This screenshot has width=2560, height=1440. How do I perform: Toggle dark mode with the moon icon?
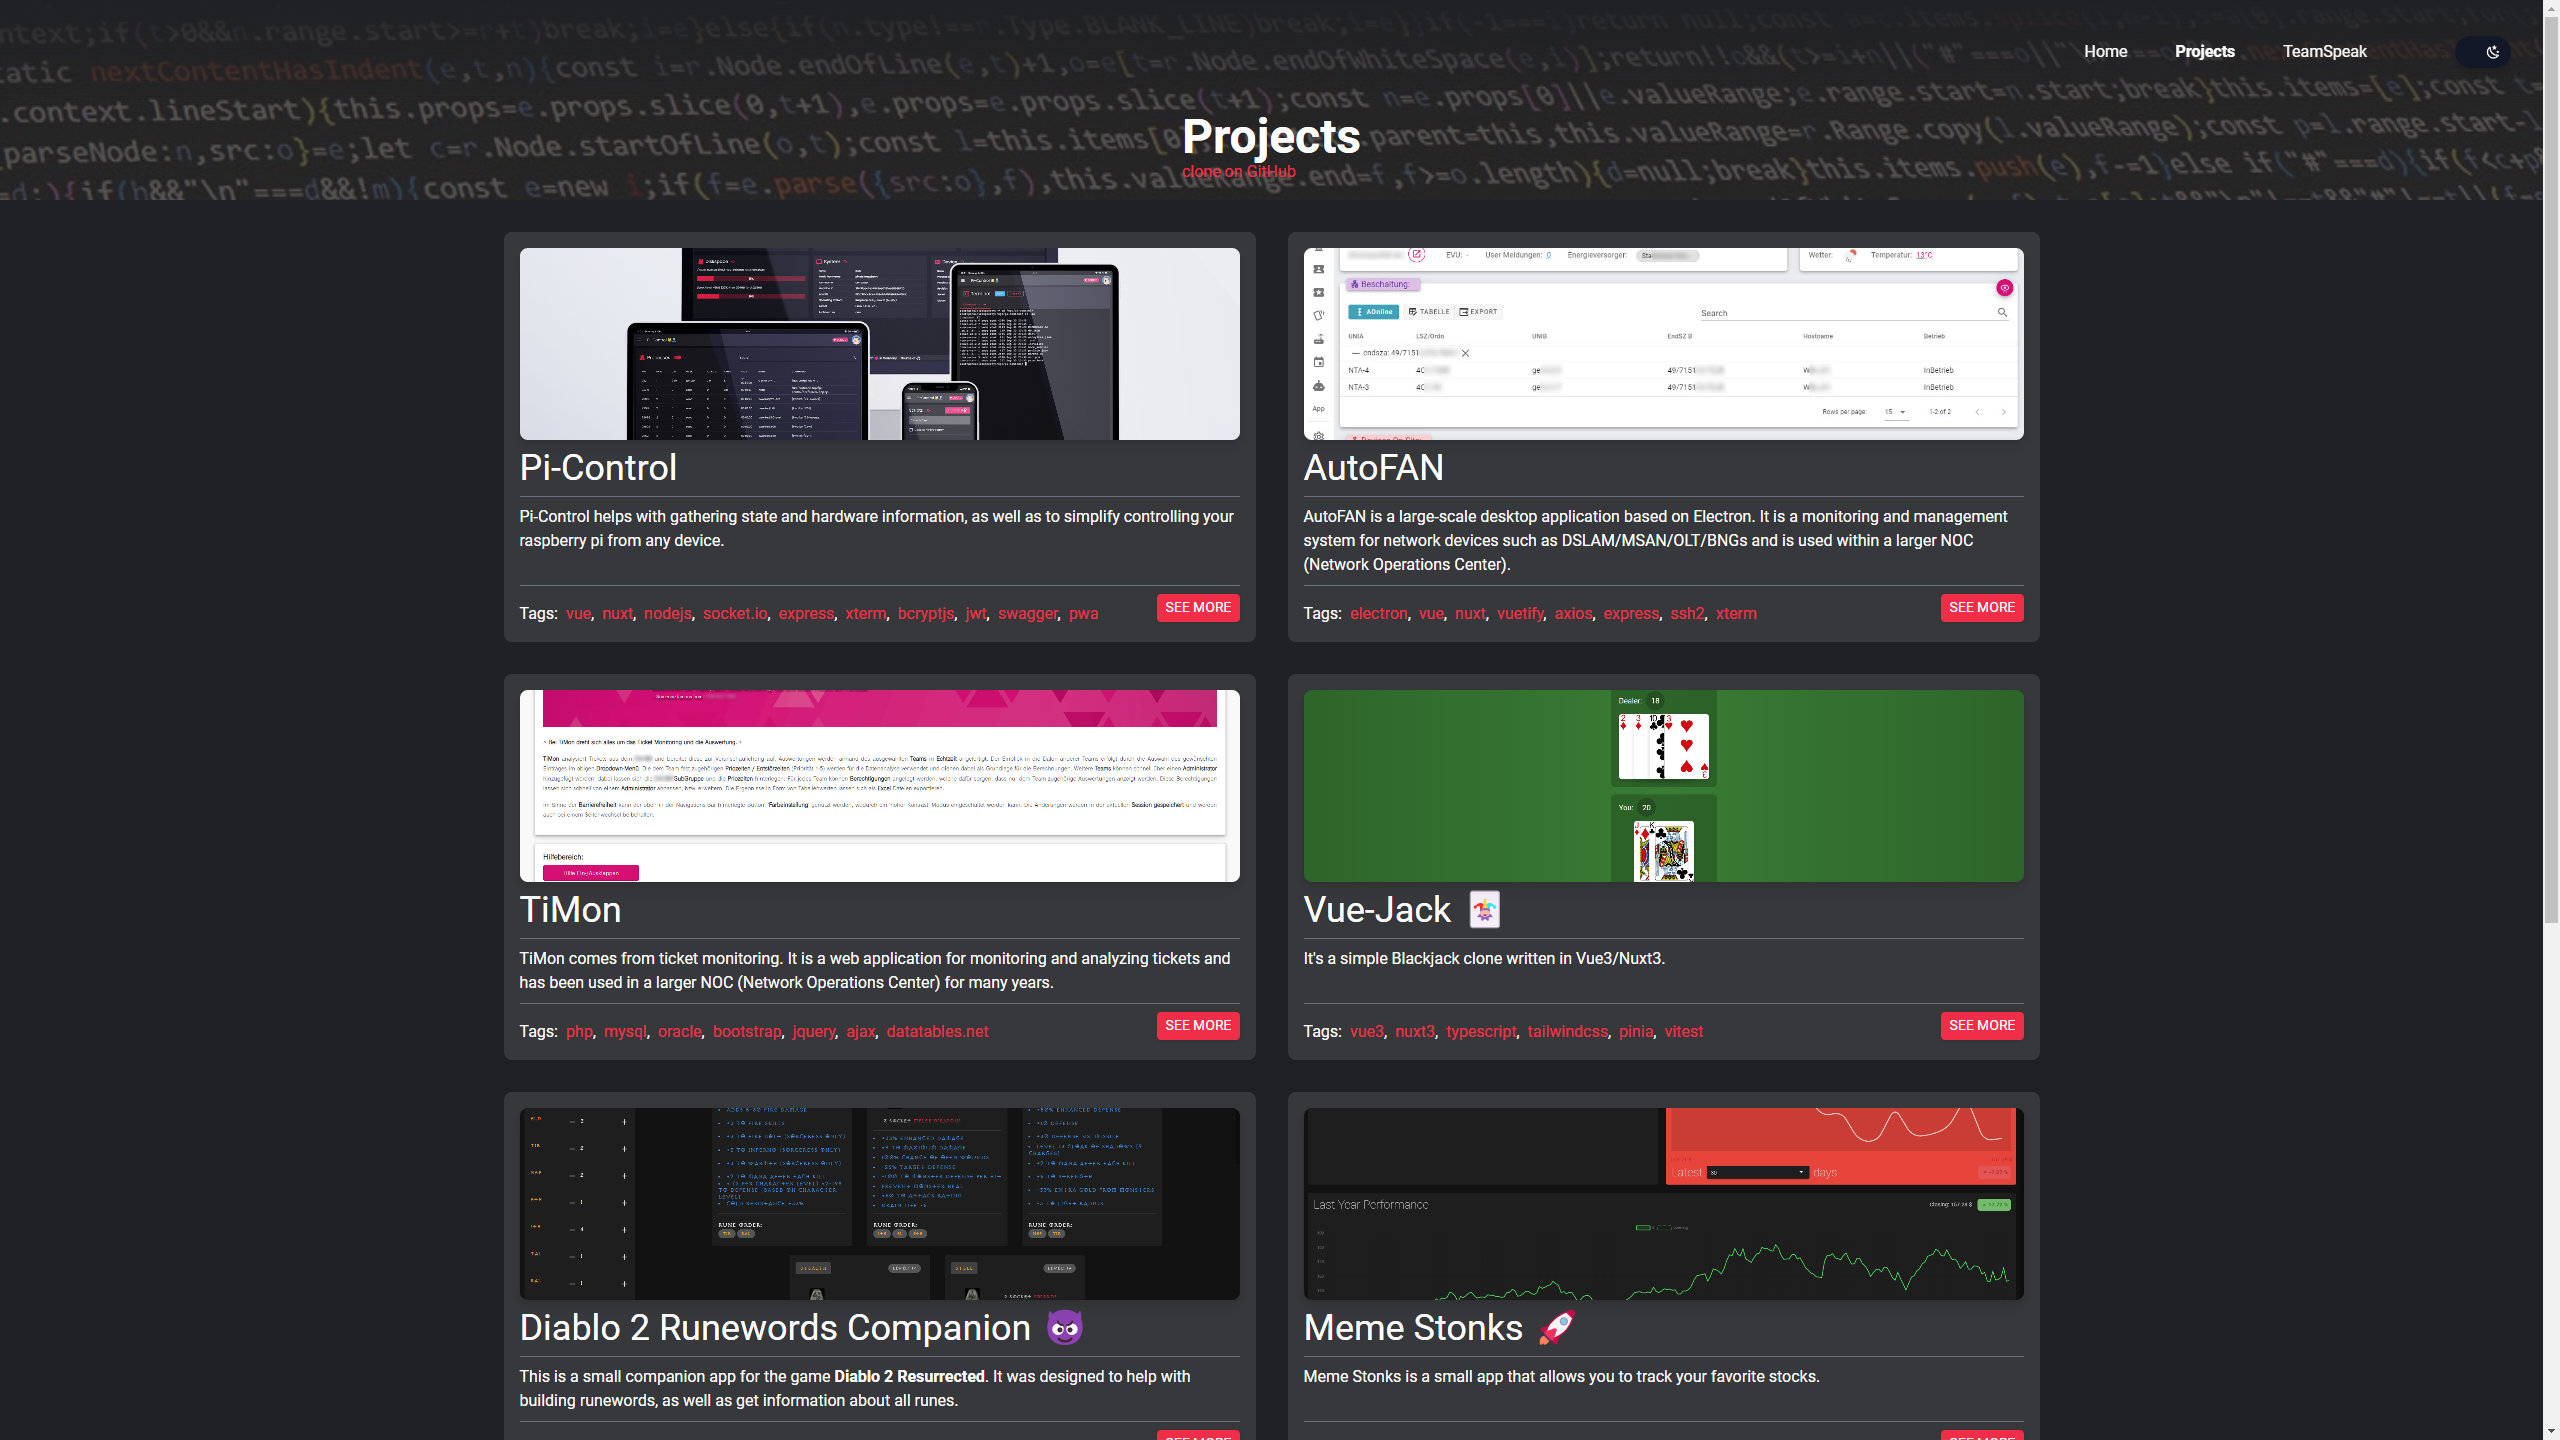point(2492,52)
